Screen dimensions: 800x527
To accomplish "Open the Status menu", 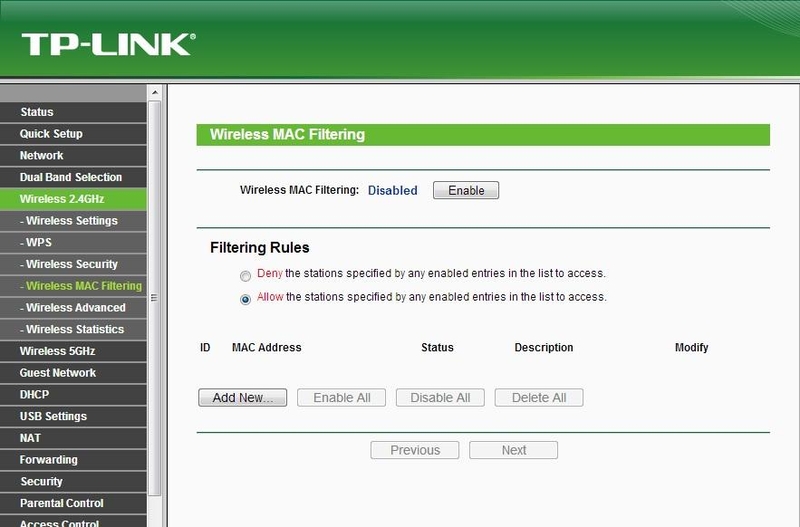I will point(73,112).
